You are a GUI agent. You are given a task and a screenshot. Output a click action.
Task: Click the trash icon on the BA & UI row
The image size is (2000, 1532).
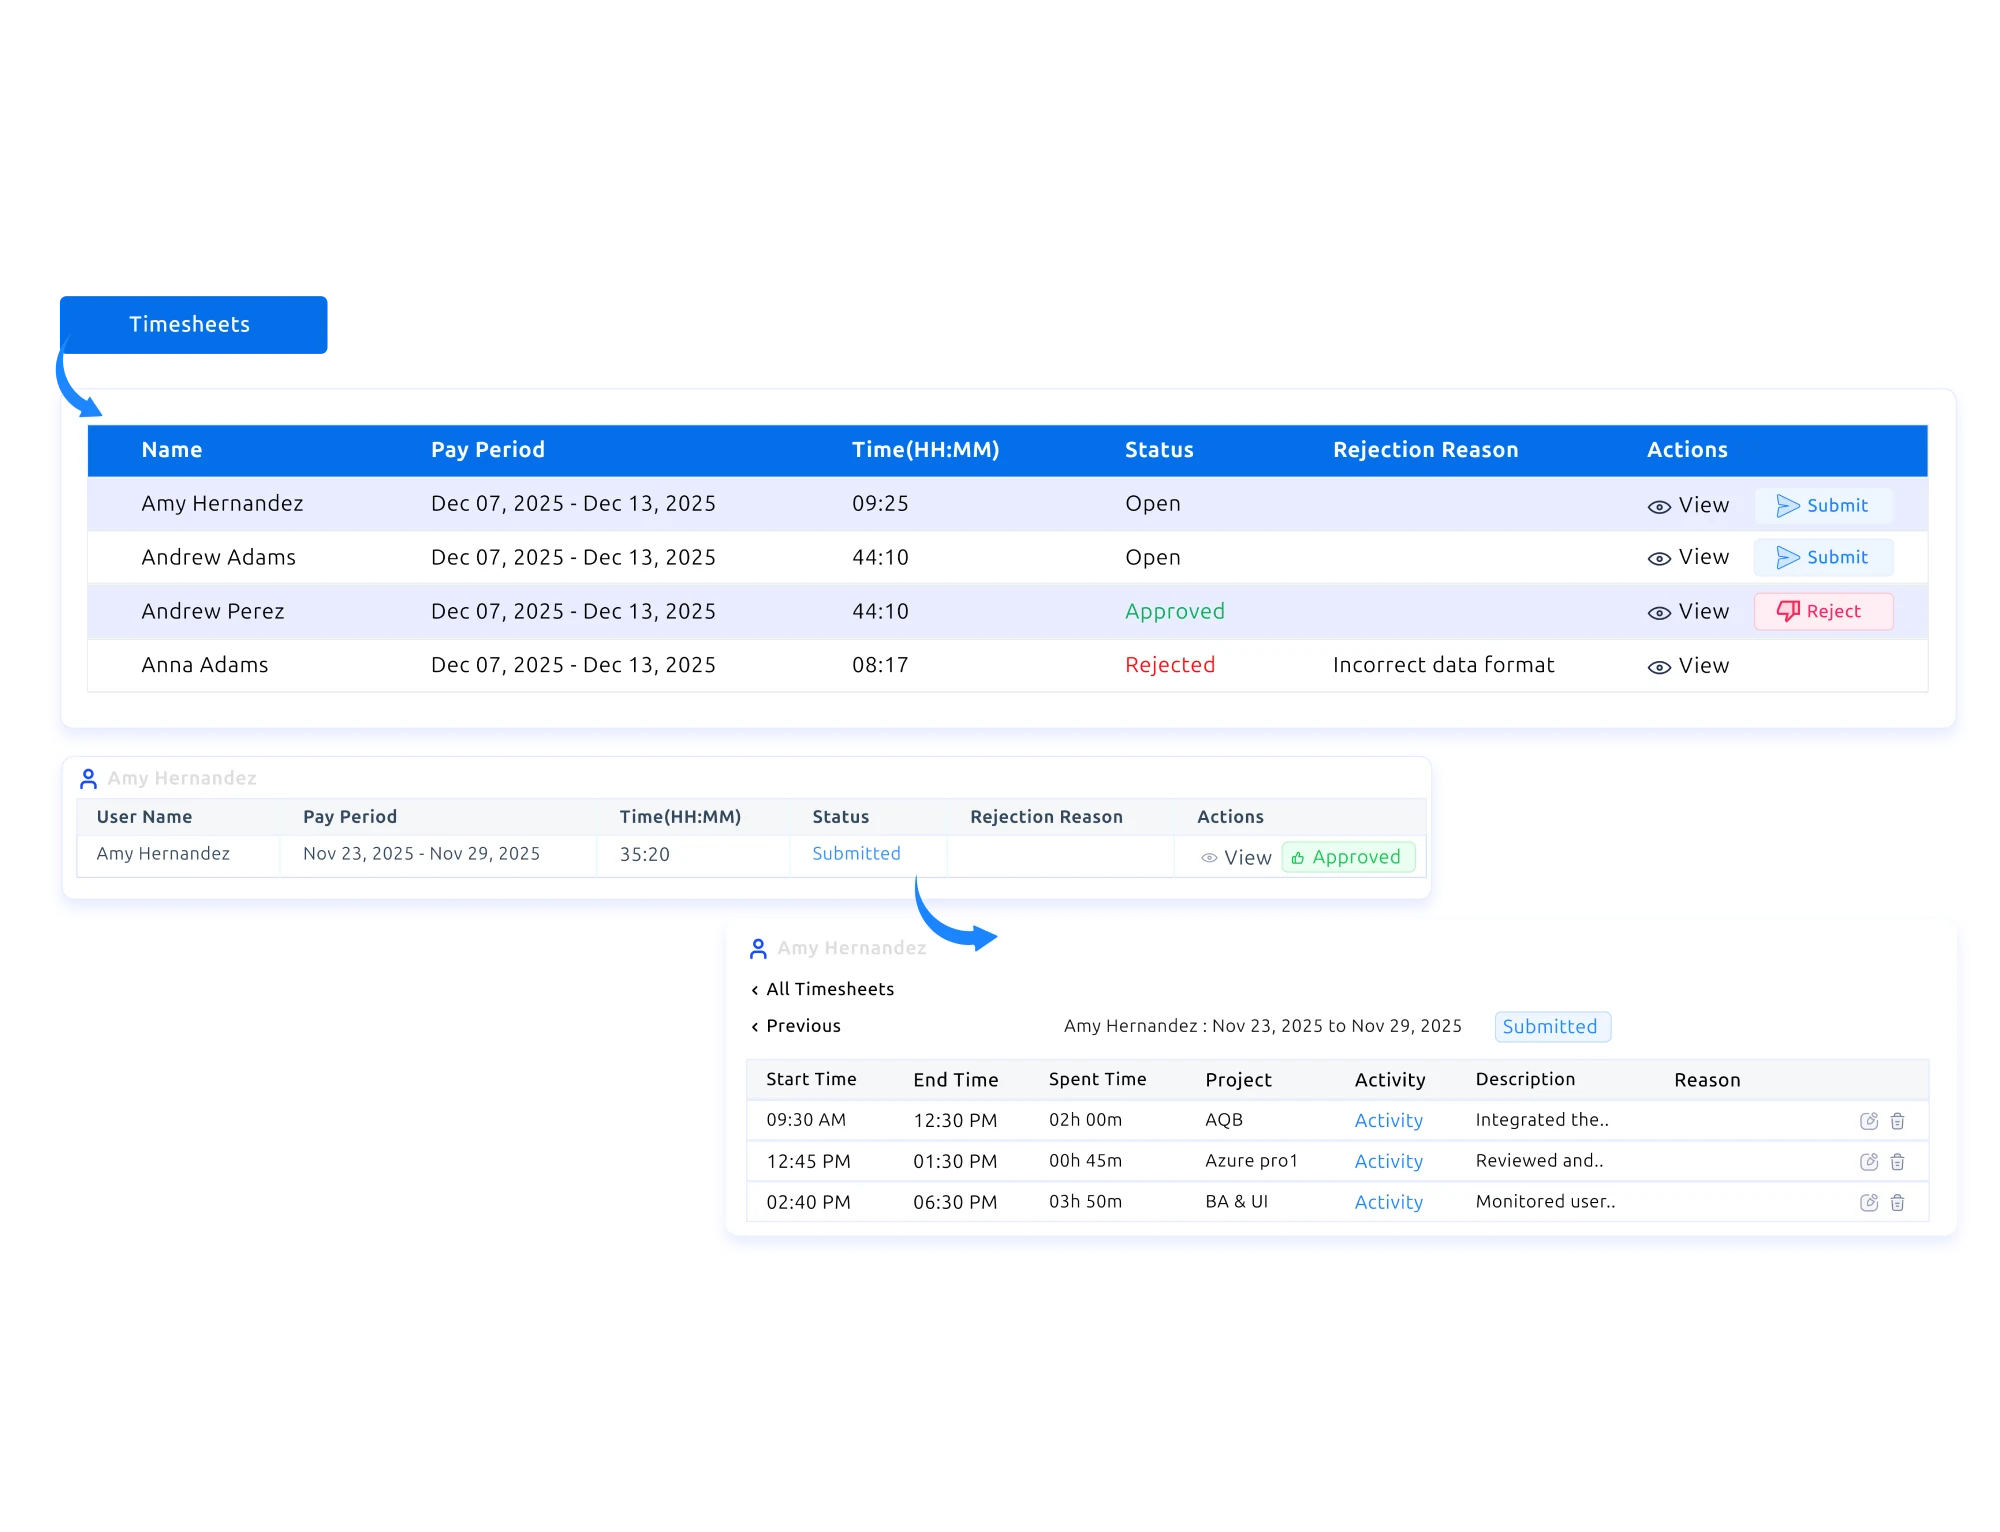pos(1898,1202)
